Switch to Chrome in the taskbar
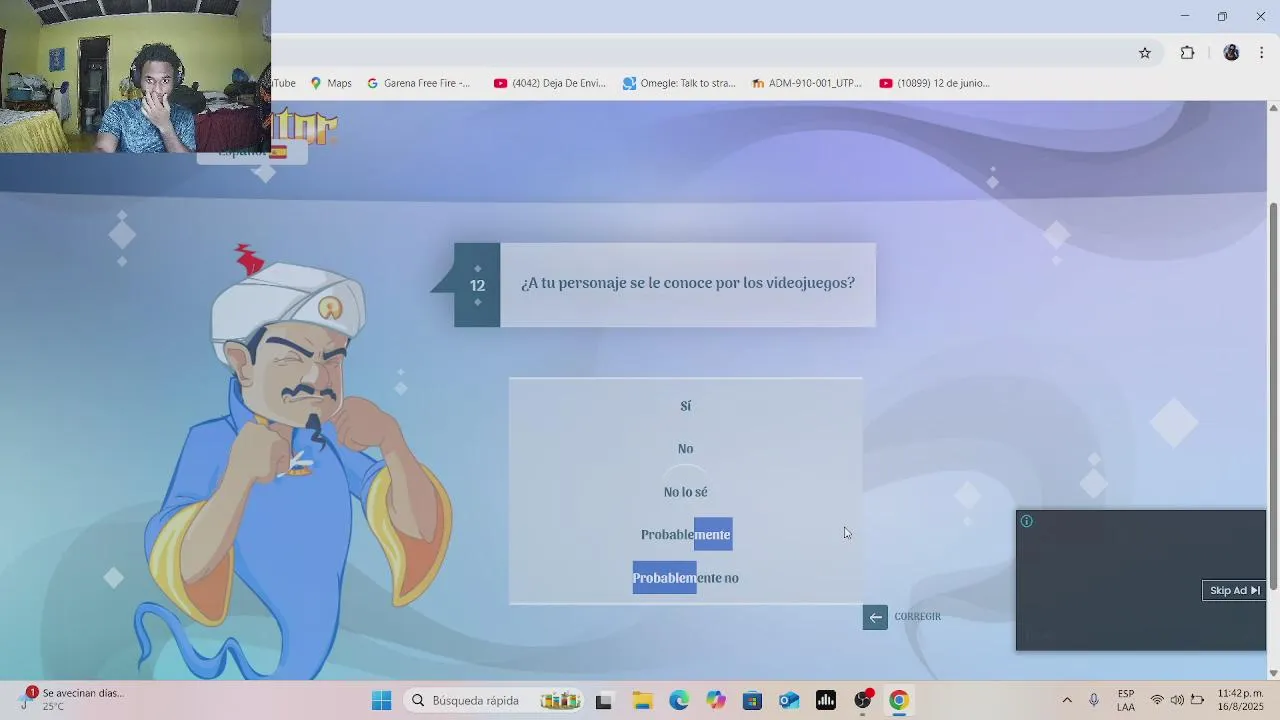The height and width of the screenshot is (720, 1280). (x=899, y=701)
